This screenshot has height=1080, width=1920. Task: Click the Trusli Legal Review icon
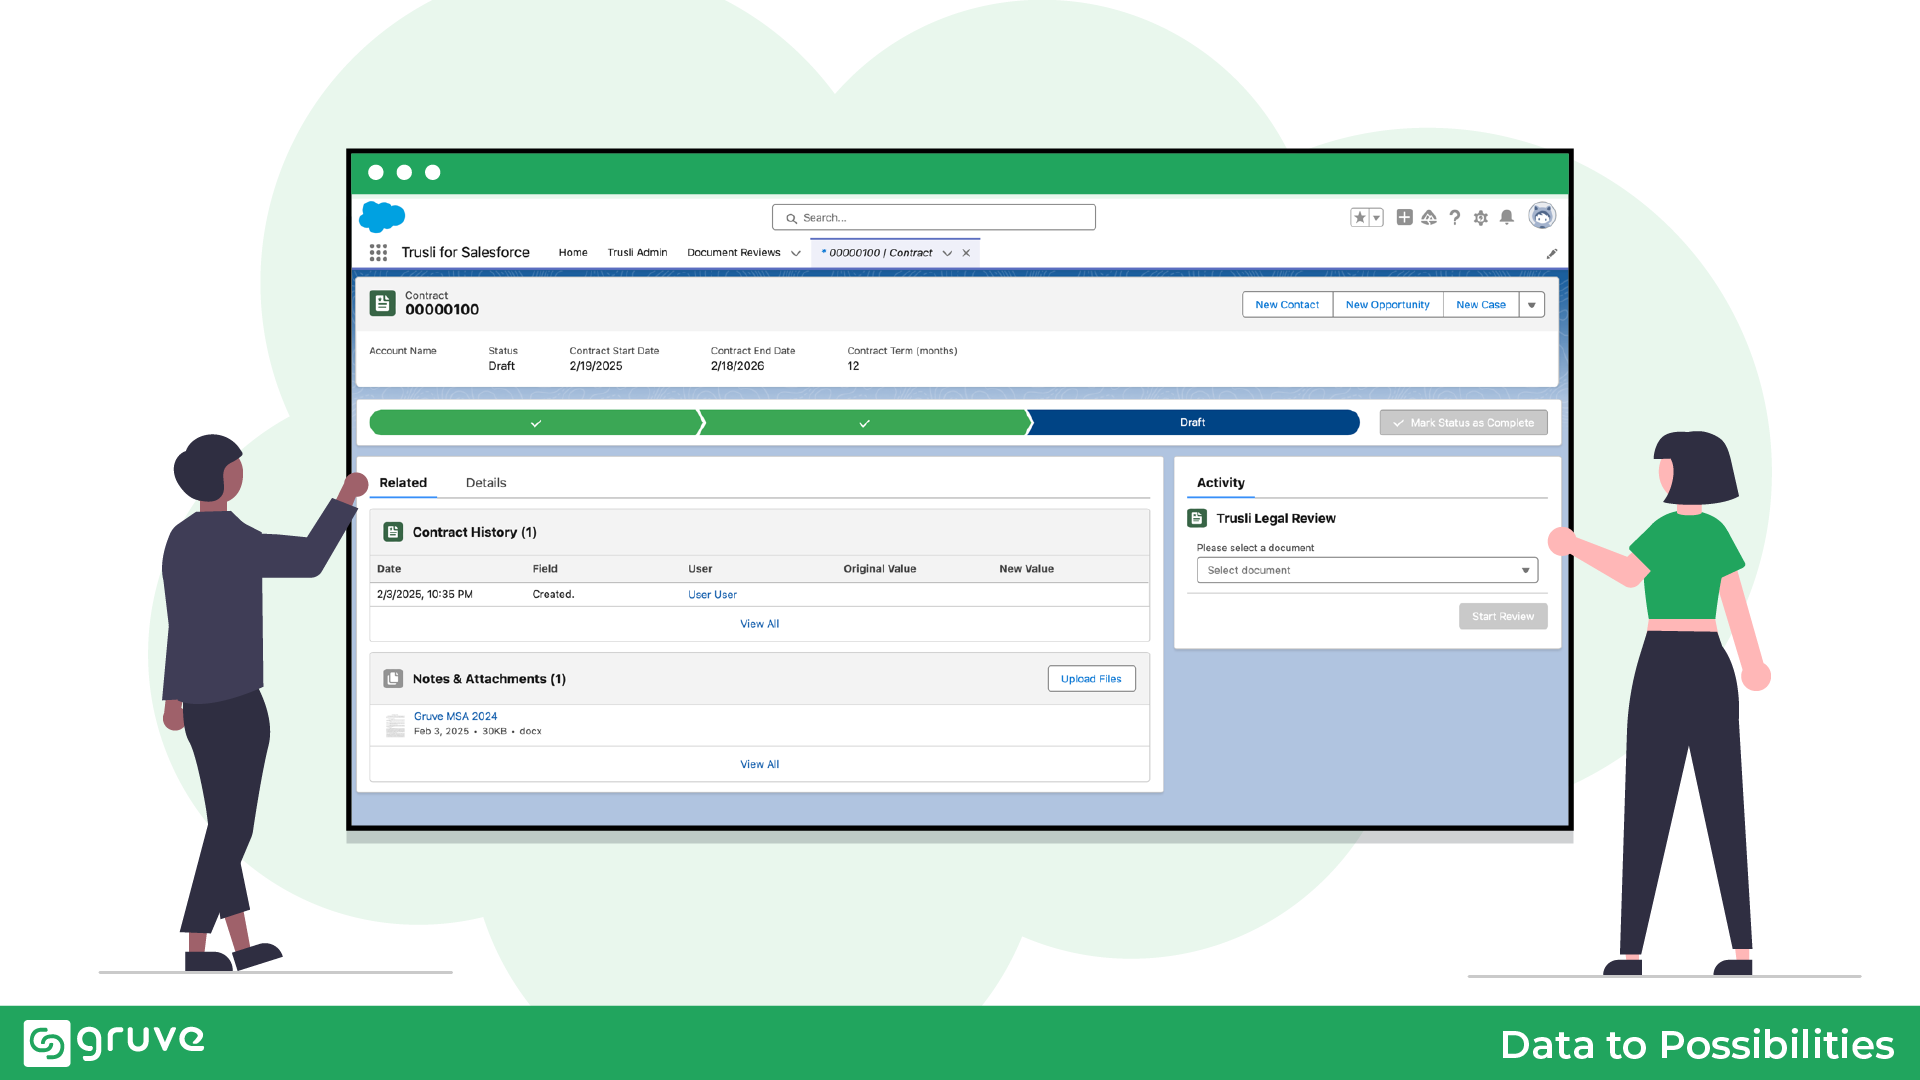click(1197, 518)
